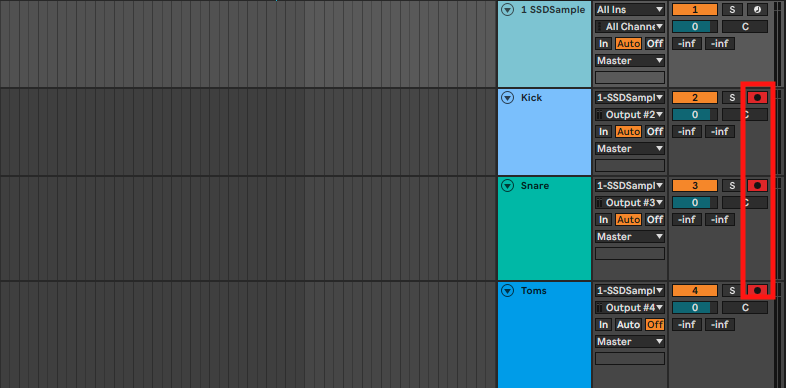Arm the Toms track for recording
This screenshot has width=786, height=388.
click(757, 291)
